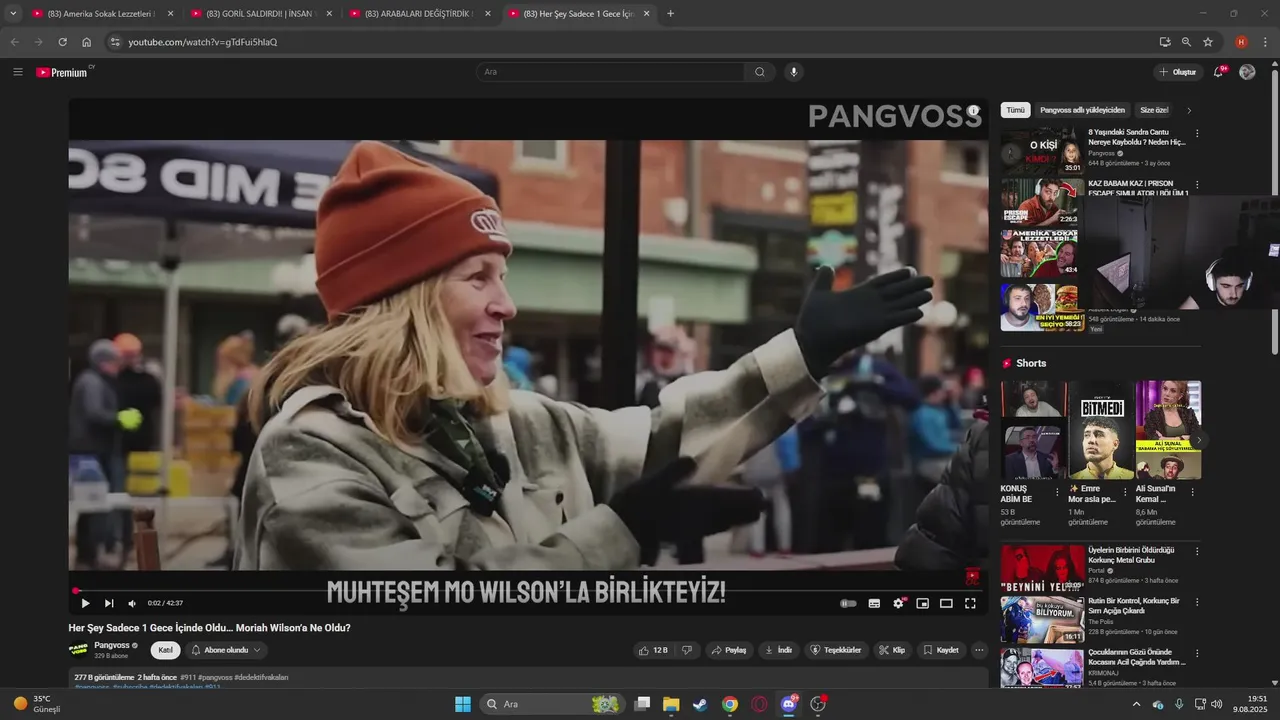Switch to ARABALARI DEĞİŞTİRDİK tab

point(419,14)
